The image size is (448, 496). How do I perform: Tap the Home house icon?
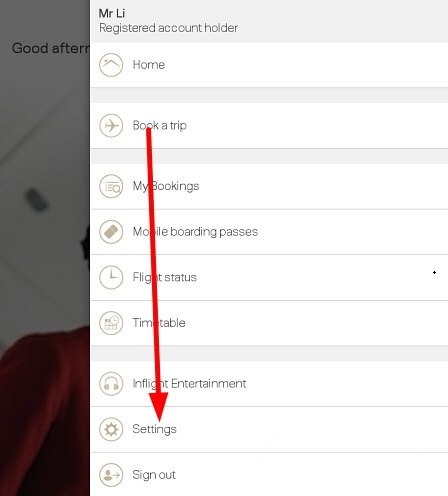(111, 65)
